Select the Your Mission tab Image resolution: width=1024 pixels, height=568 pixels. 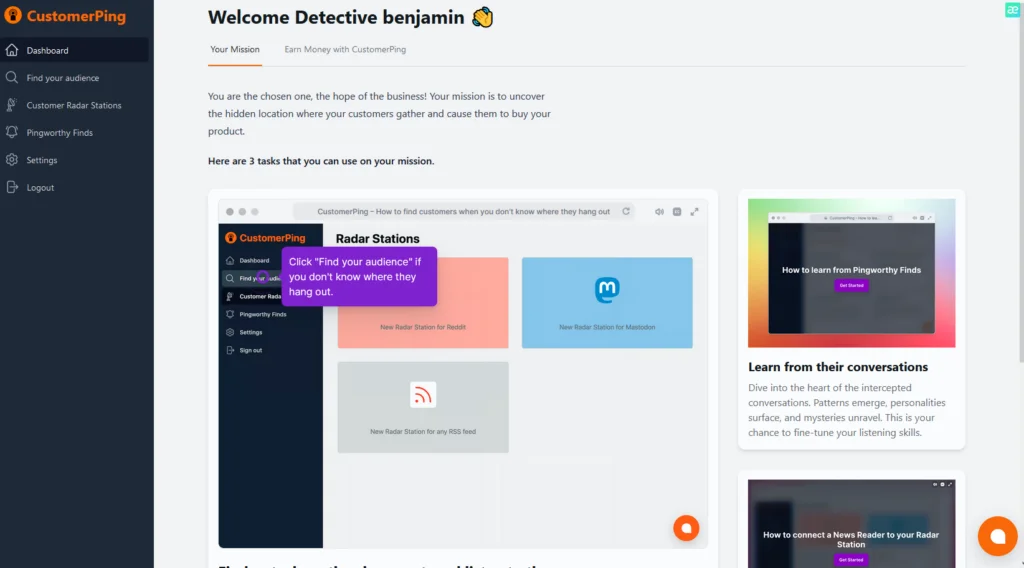coord(234,50)
